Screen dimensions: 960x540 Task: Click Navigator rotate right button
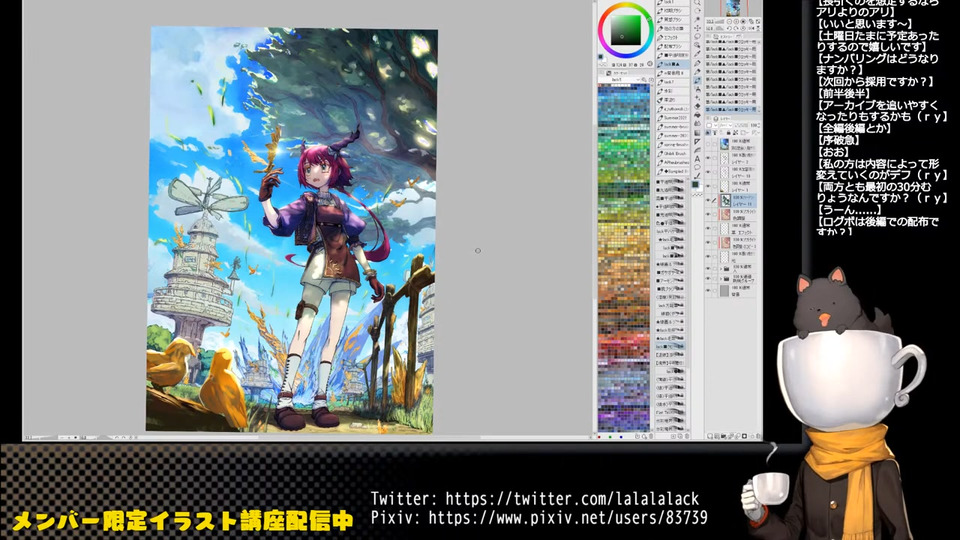(735, 29)
